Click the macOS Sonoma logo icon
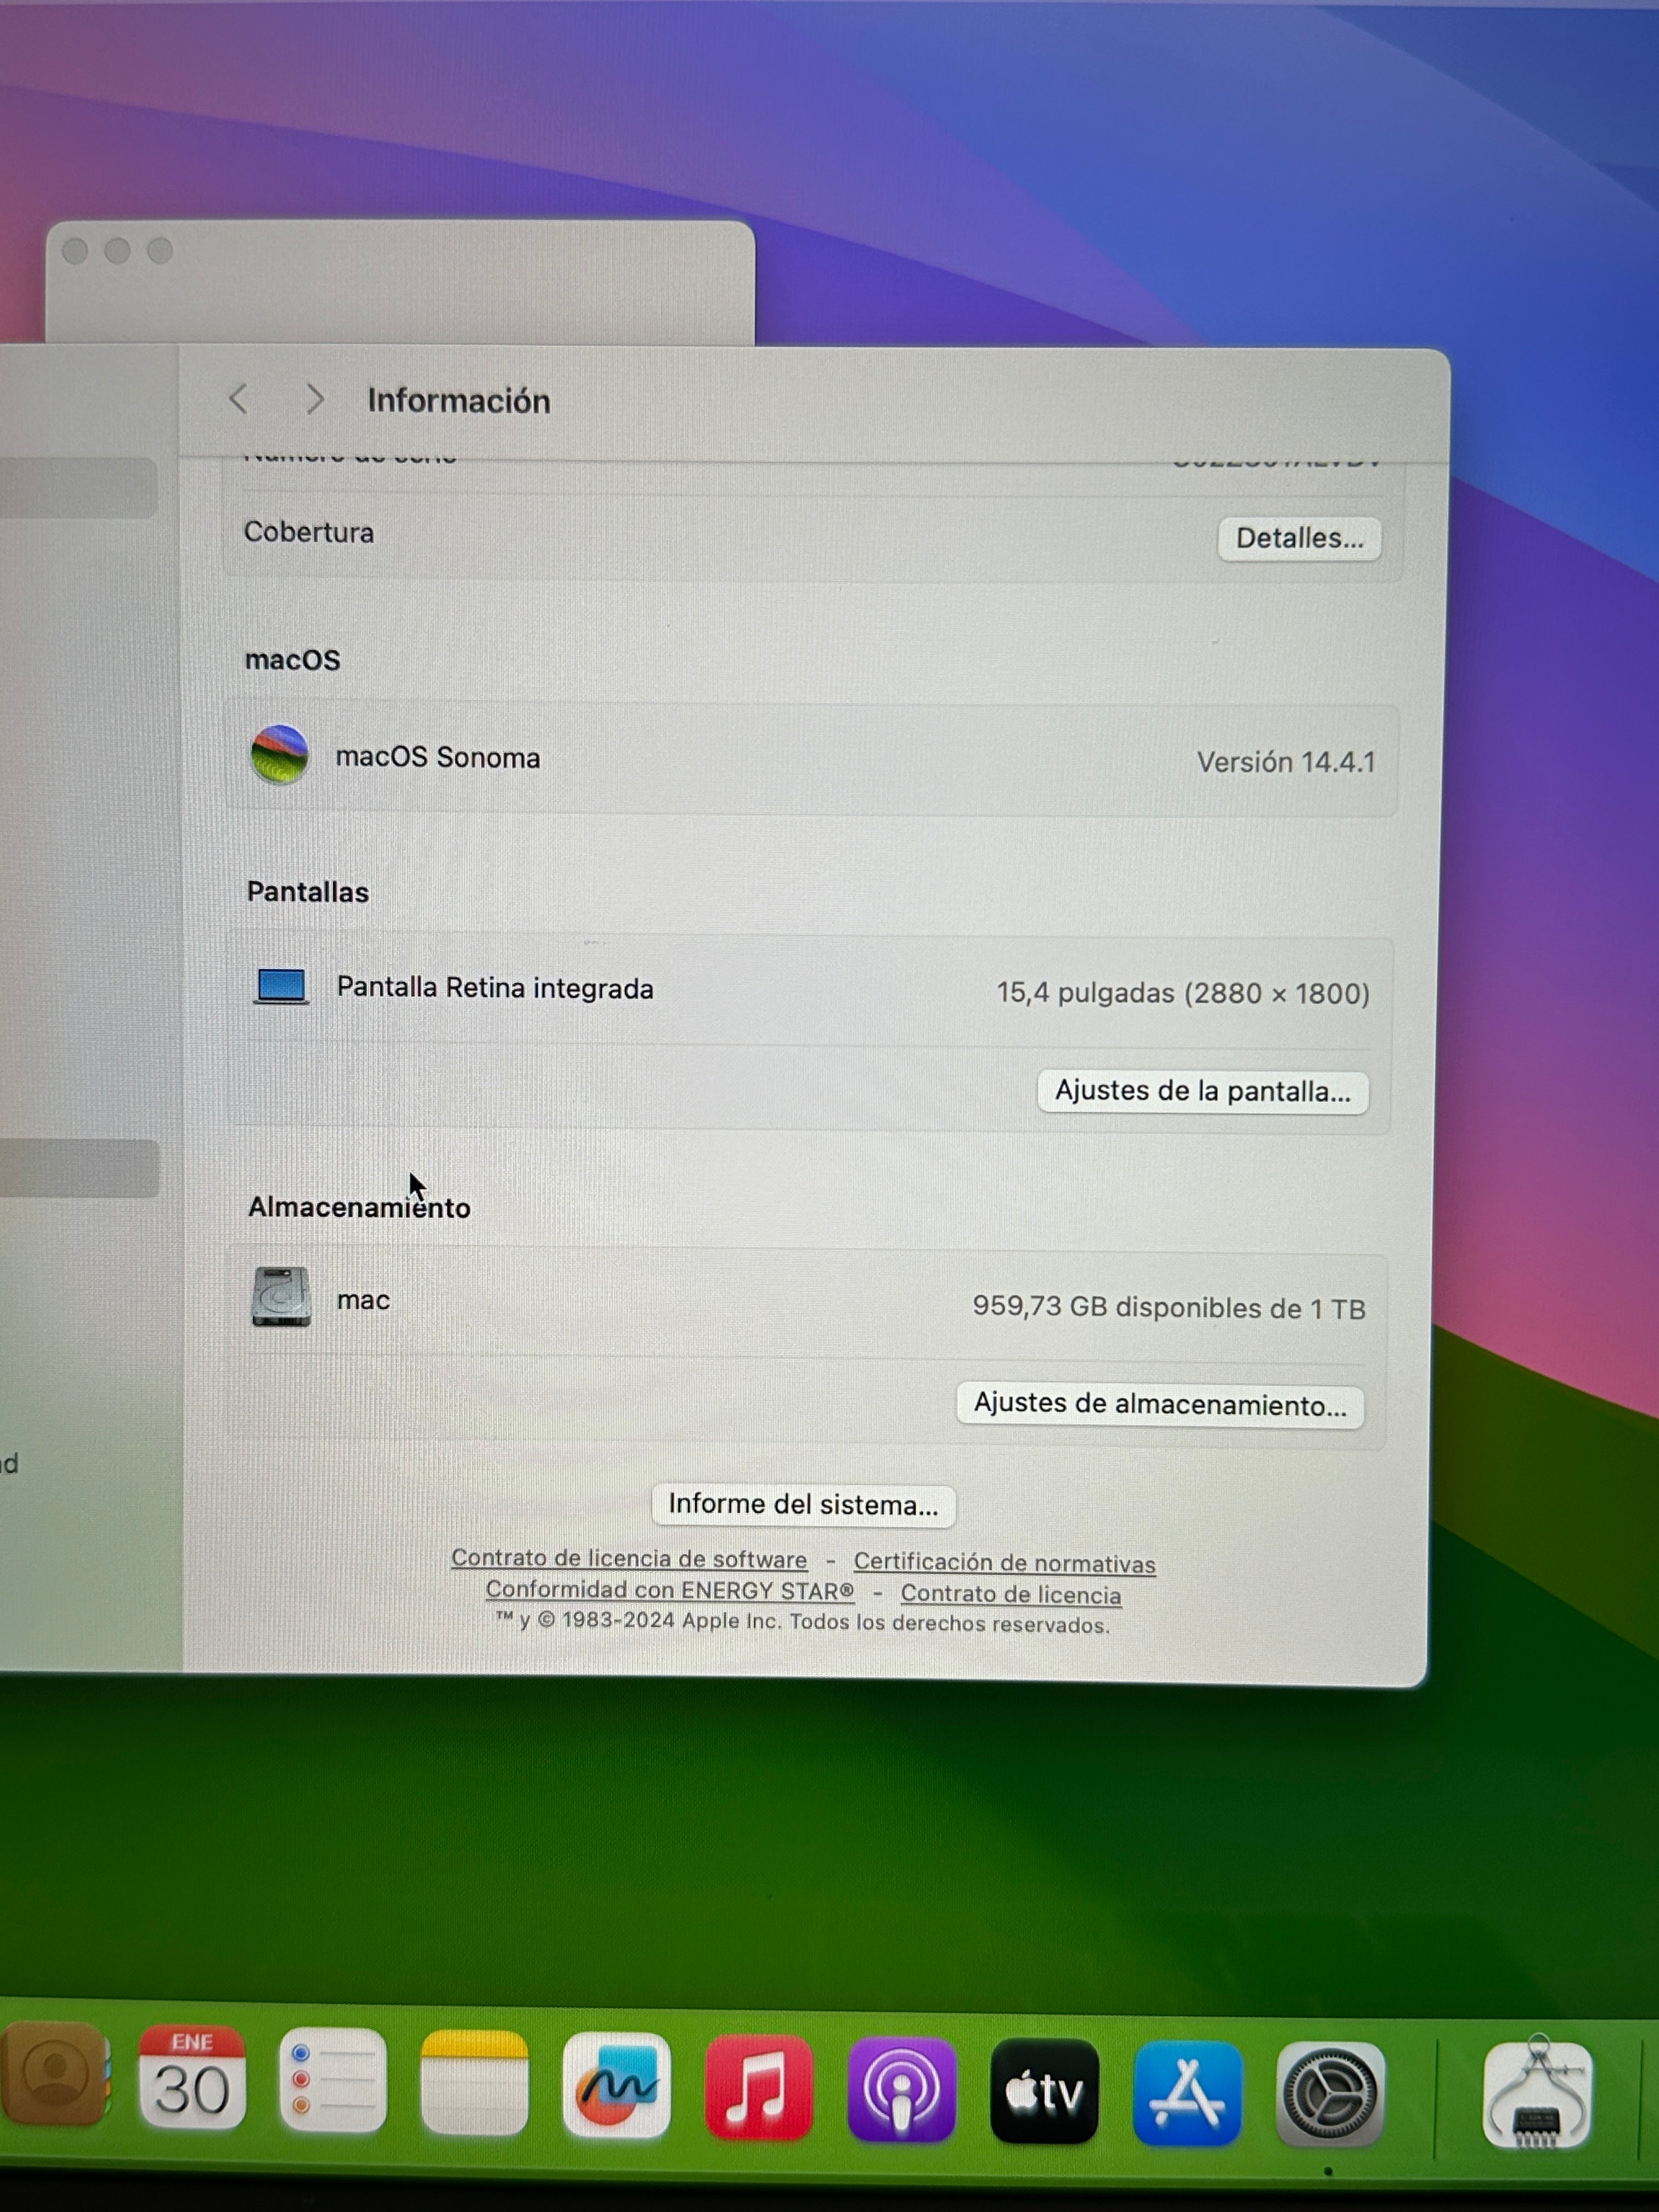This screenshot has height=2212, width=1659. [x=279, y=755]
